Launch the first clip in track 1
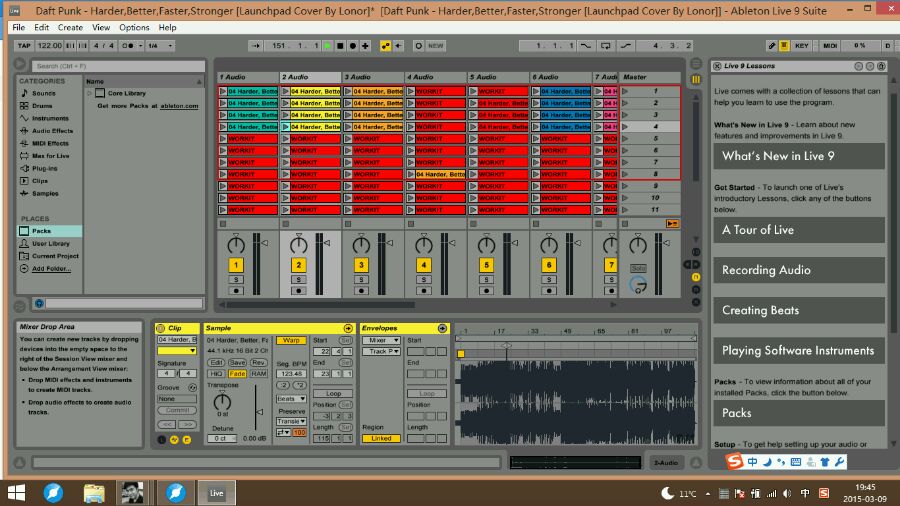The width and height of the screenshot is (900, 506). pyautogui.click(x=223, y=91)
